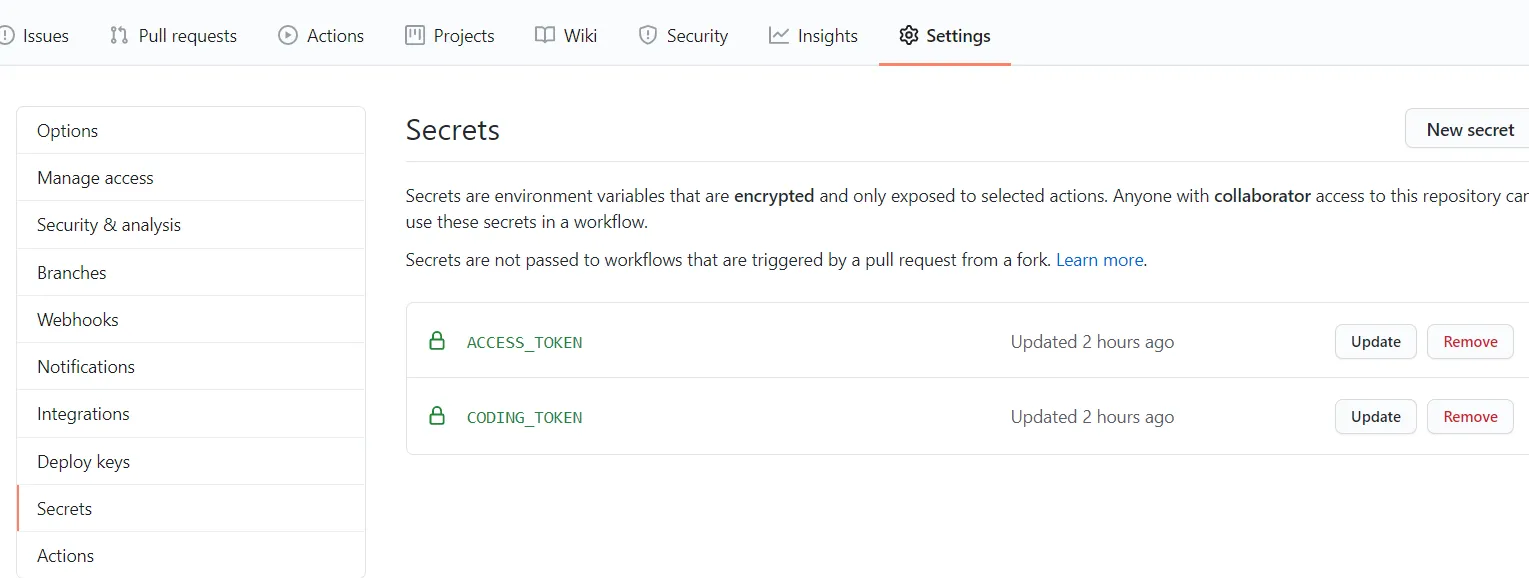
Task: Click the Insights graph icon
Action: tap(779, 36)
